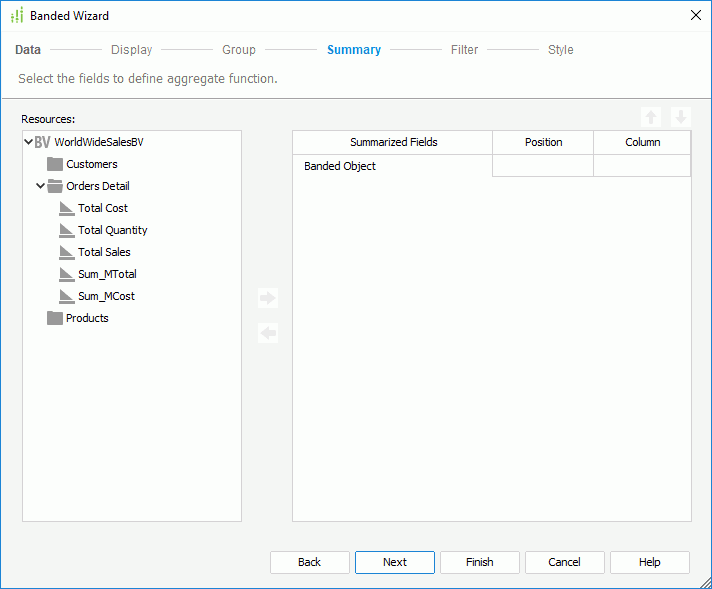
Task: Go to the Filter wizard step
Action: tap(465, 49)
